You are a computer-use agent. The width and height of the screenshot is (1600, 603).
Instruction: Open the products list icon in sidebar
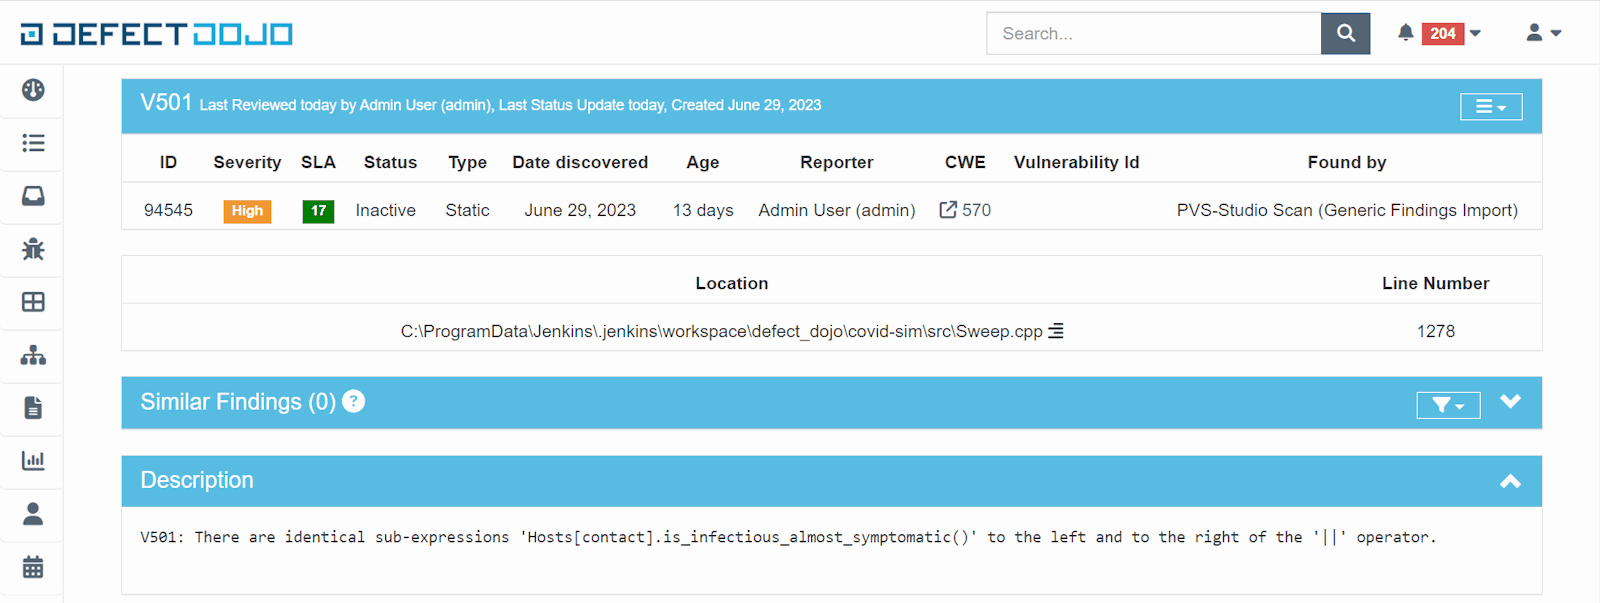tap(33, 143)
